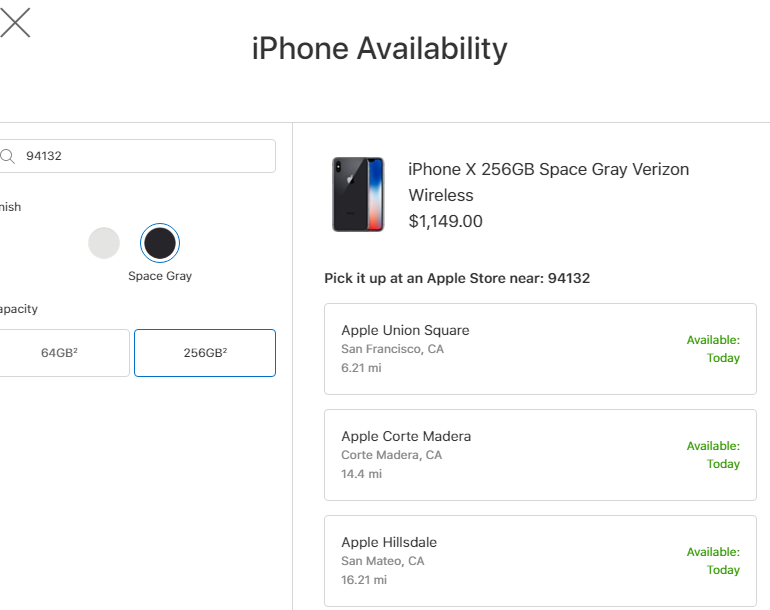770x610 pixels.
Task: Click the San Mateo, CA address line
Action: coord(383,561)
